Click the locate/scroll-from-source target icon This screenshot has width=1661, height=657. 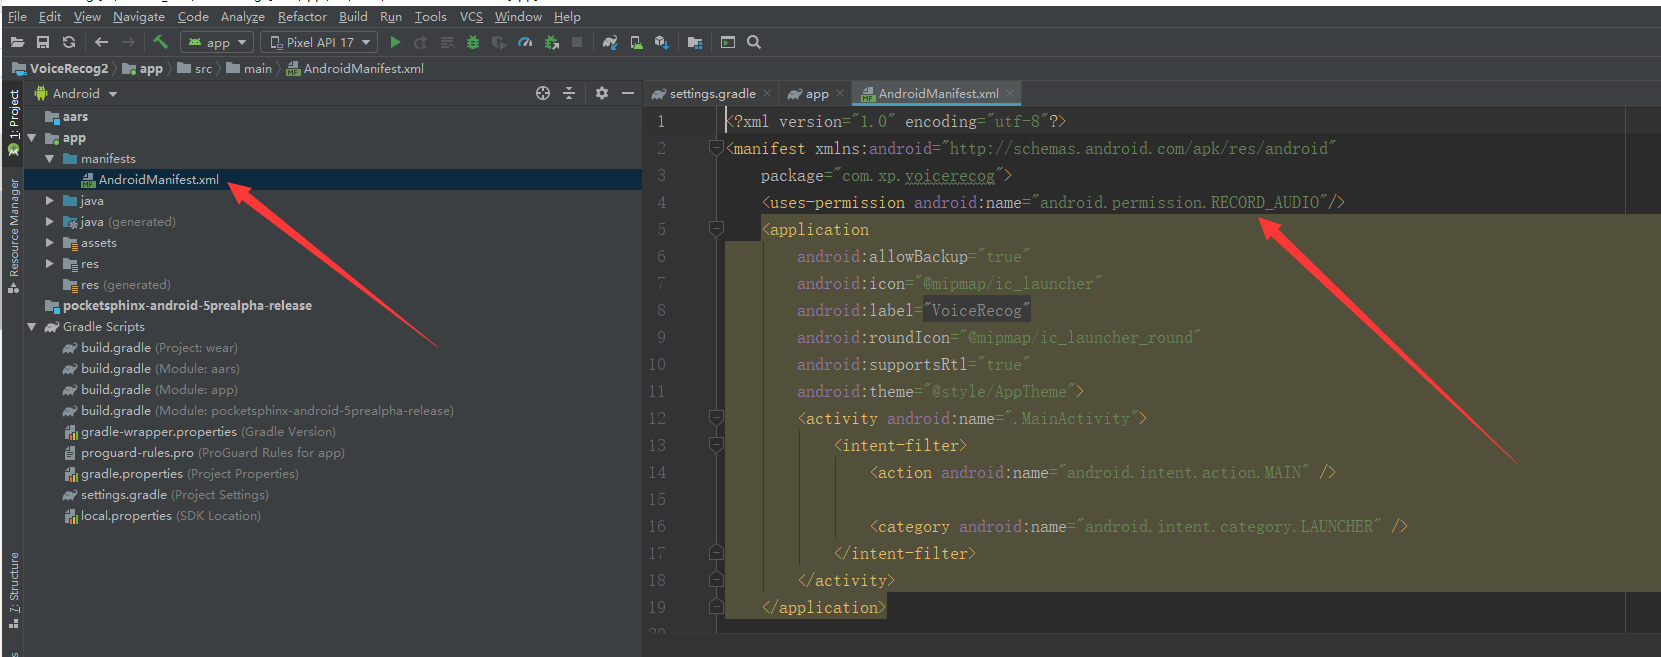point(543,93)
